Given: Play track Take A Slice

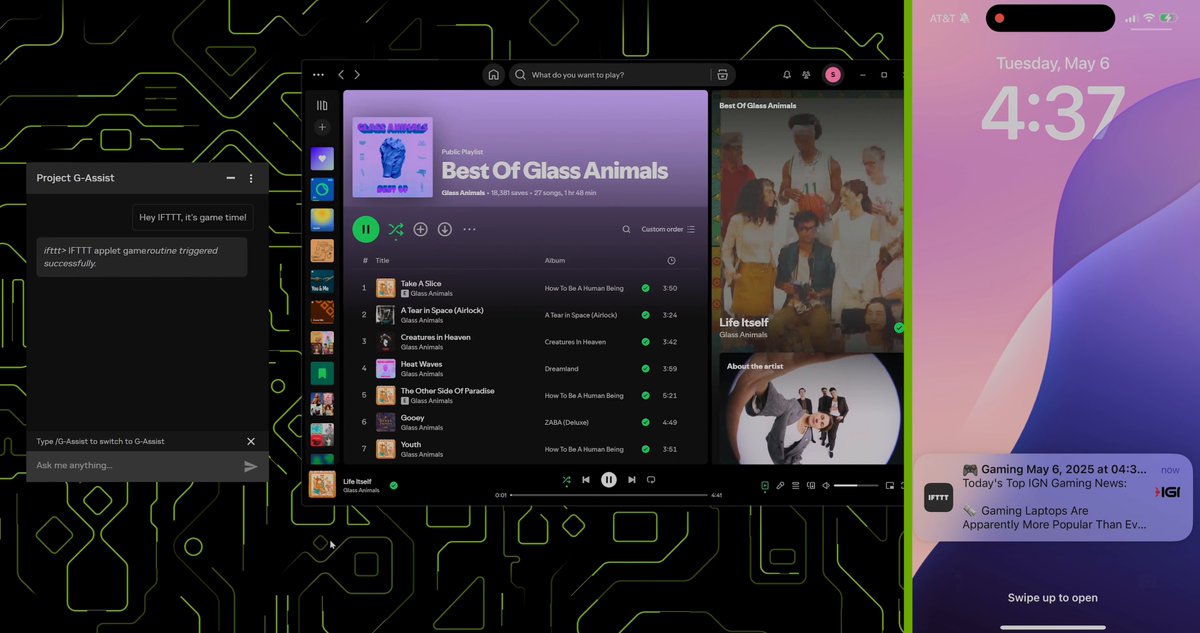Looking at the screenshot, I should (x=525, y=288).
